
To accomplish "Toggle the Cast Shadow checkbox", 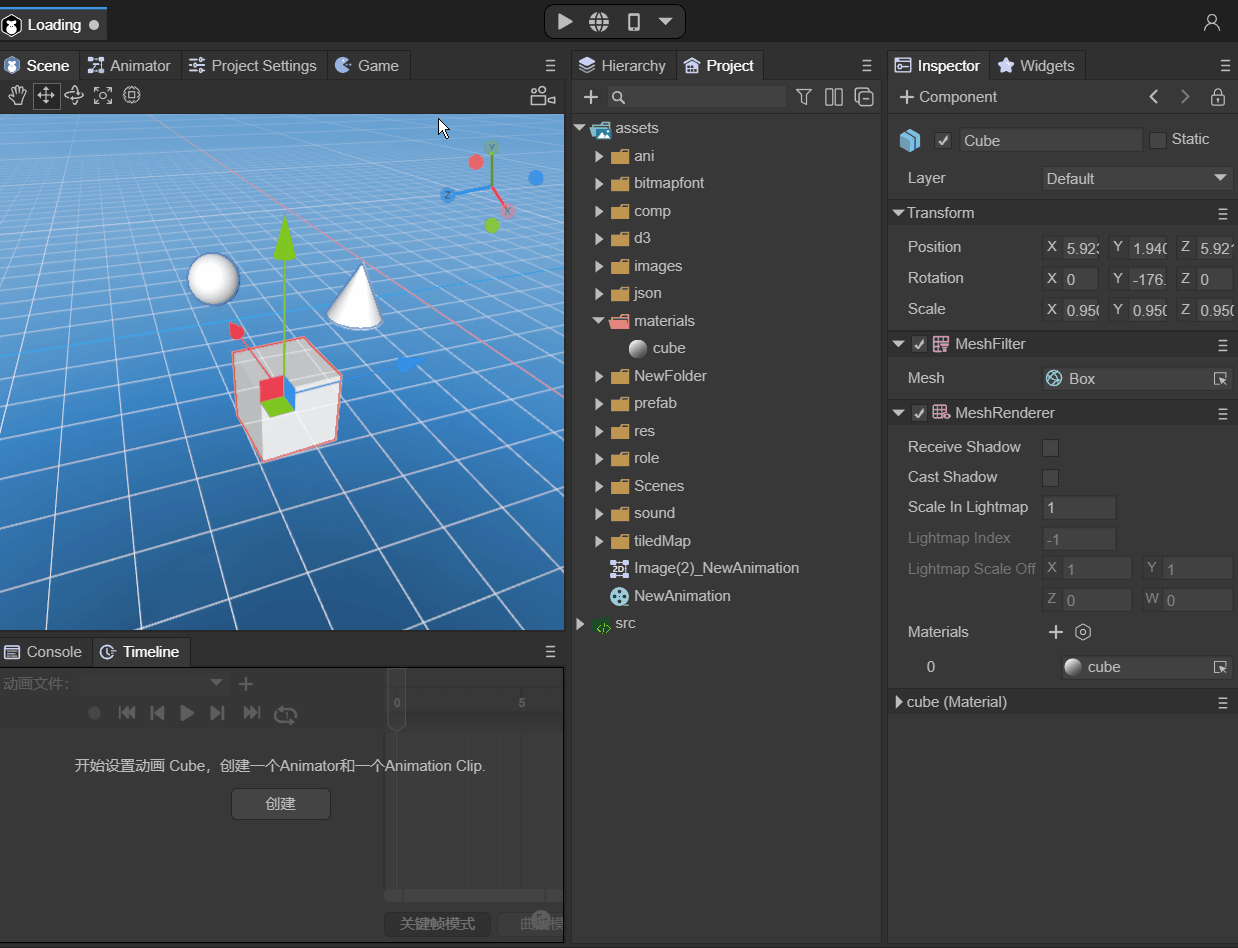I will pos(1050,478).
